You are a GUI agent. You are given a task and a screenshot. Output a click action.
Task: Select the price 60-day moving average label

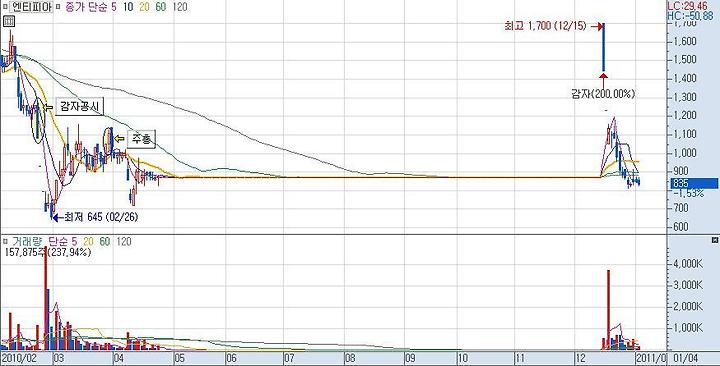161,7
